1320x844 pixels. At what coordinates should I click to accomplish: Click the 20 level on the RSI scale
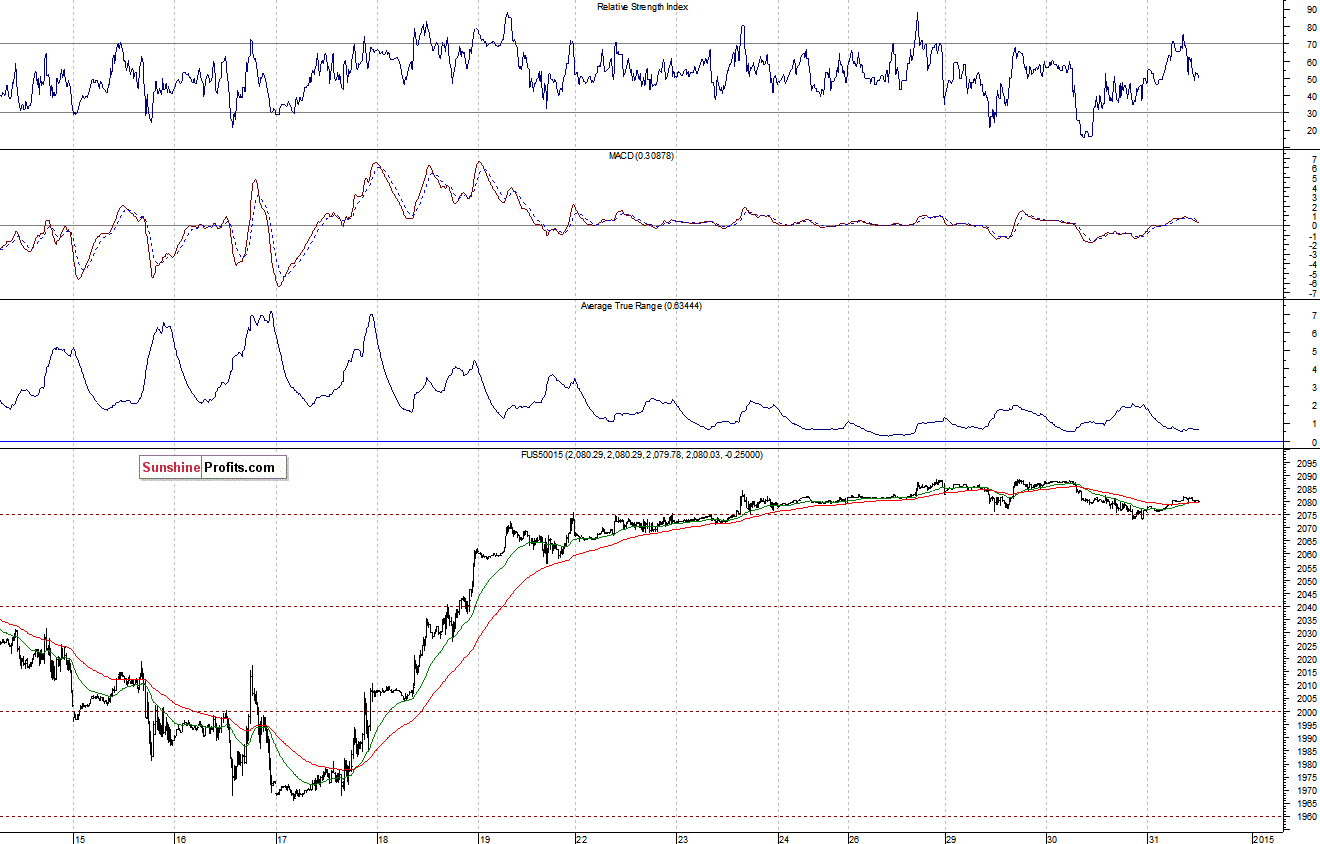(1311, 131)
